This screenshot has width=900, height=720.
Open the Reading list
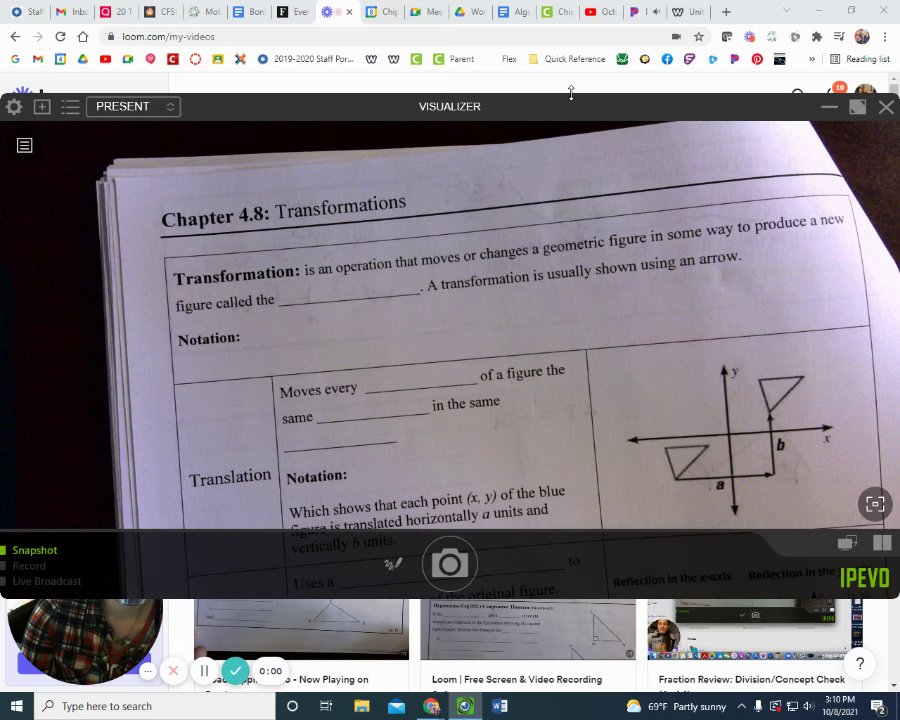pos(860,59)
